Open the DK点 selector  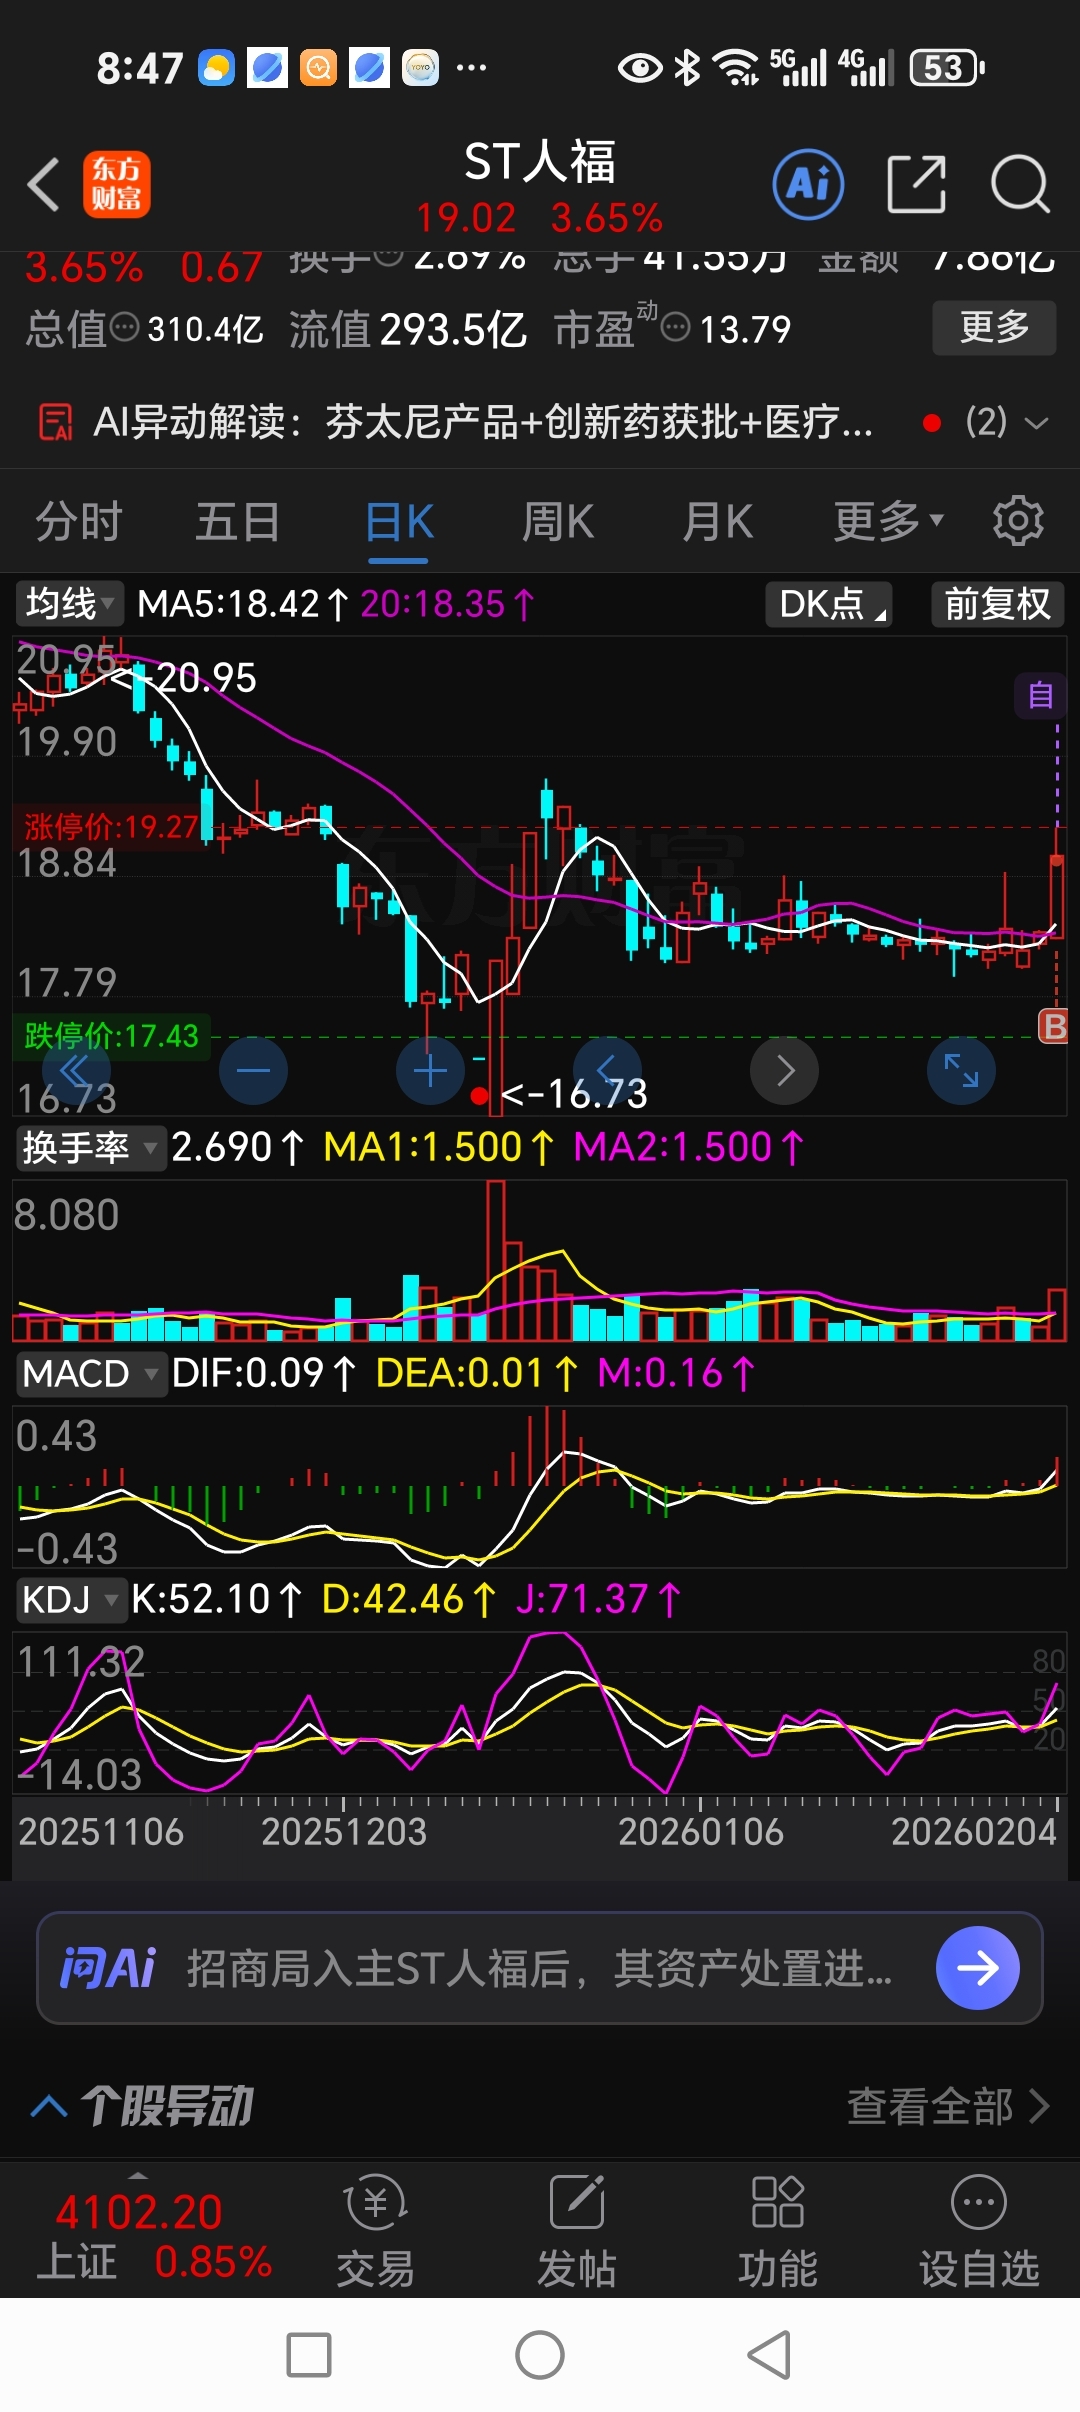(x=829, y=604)
